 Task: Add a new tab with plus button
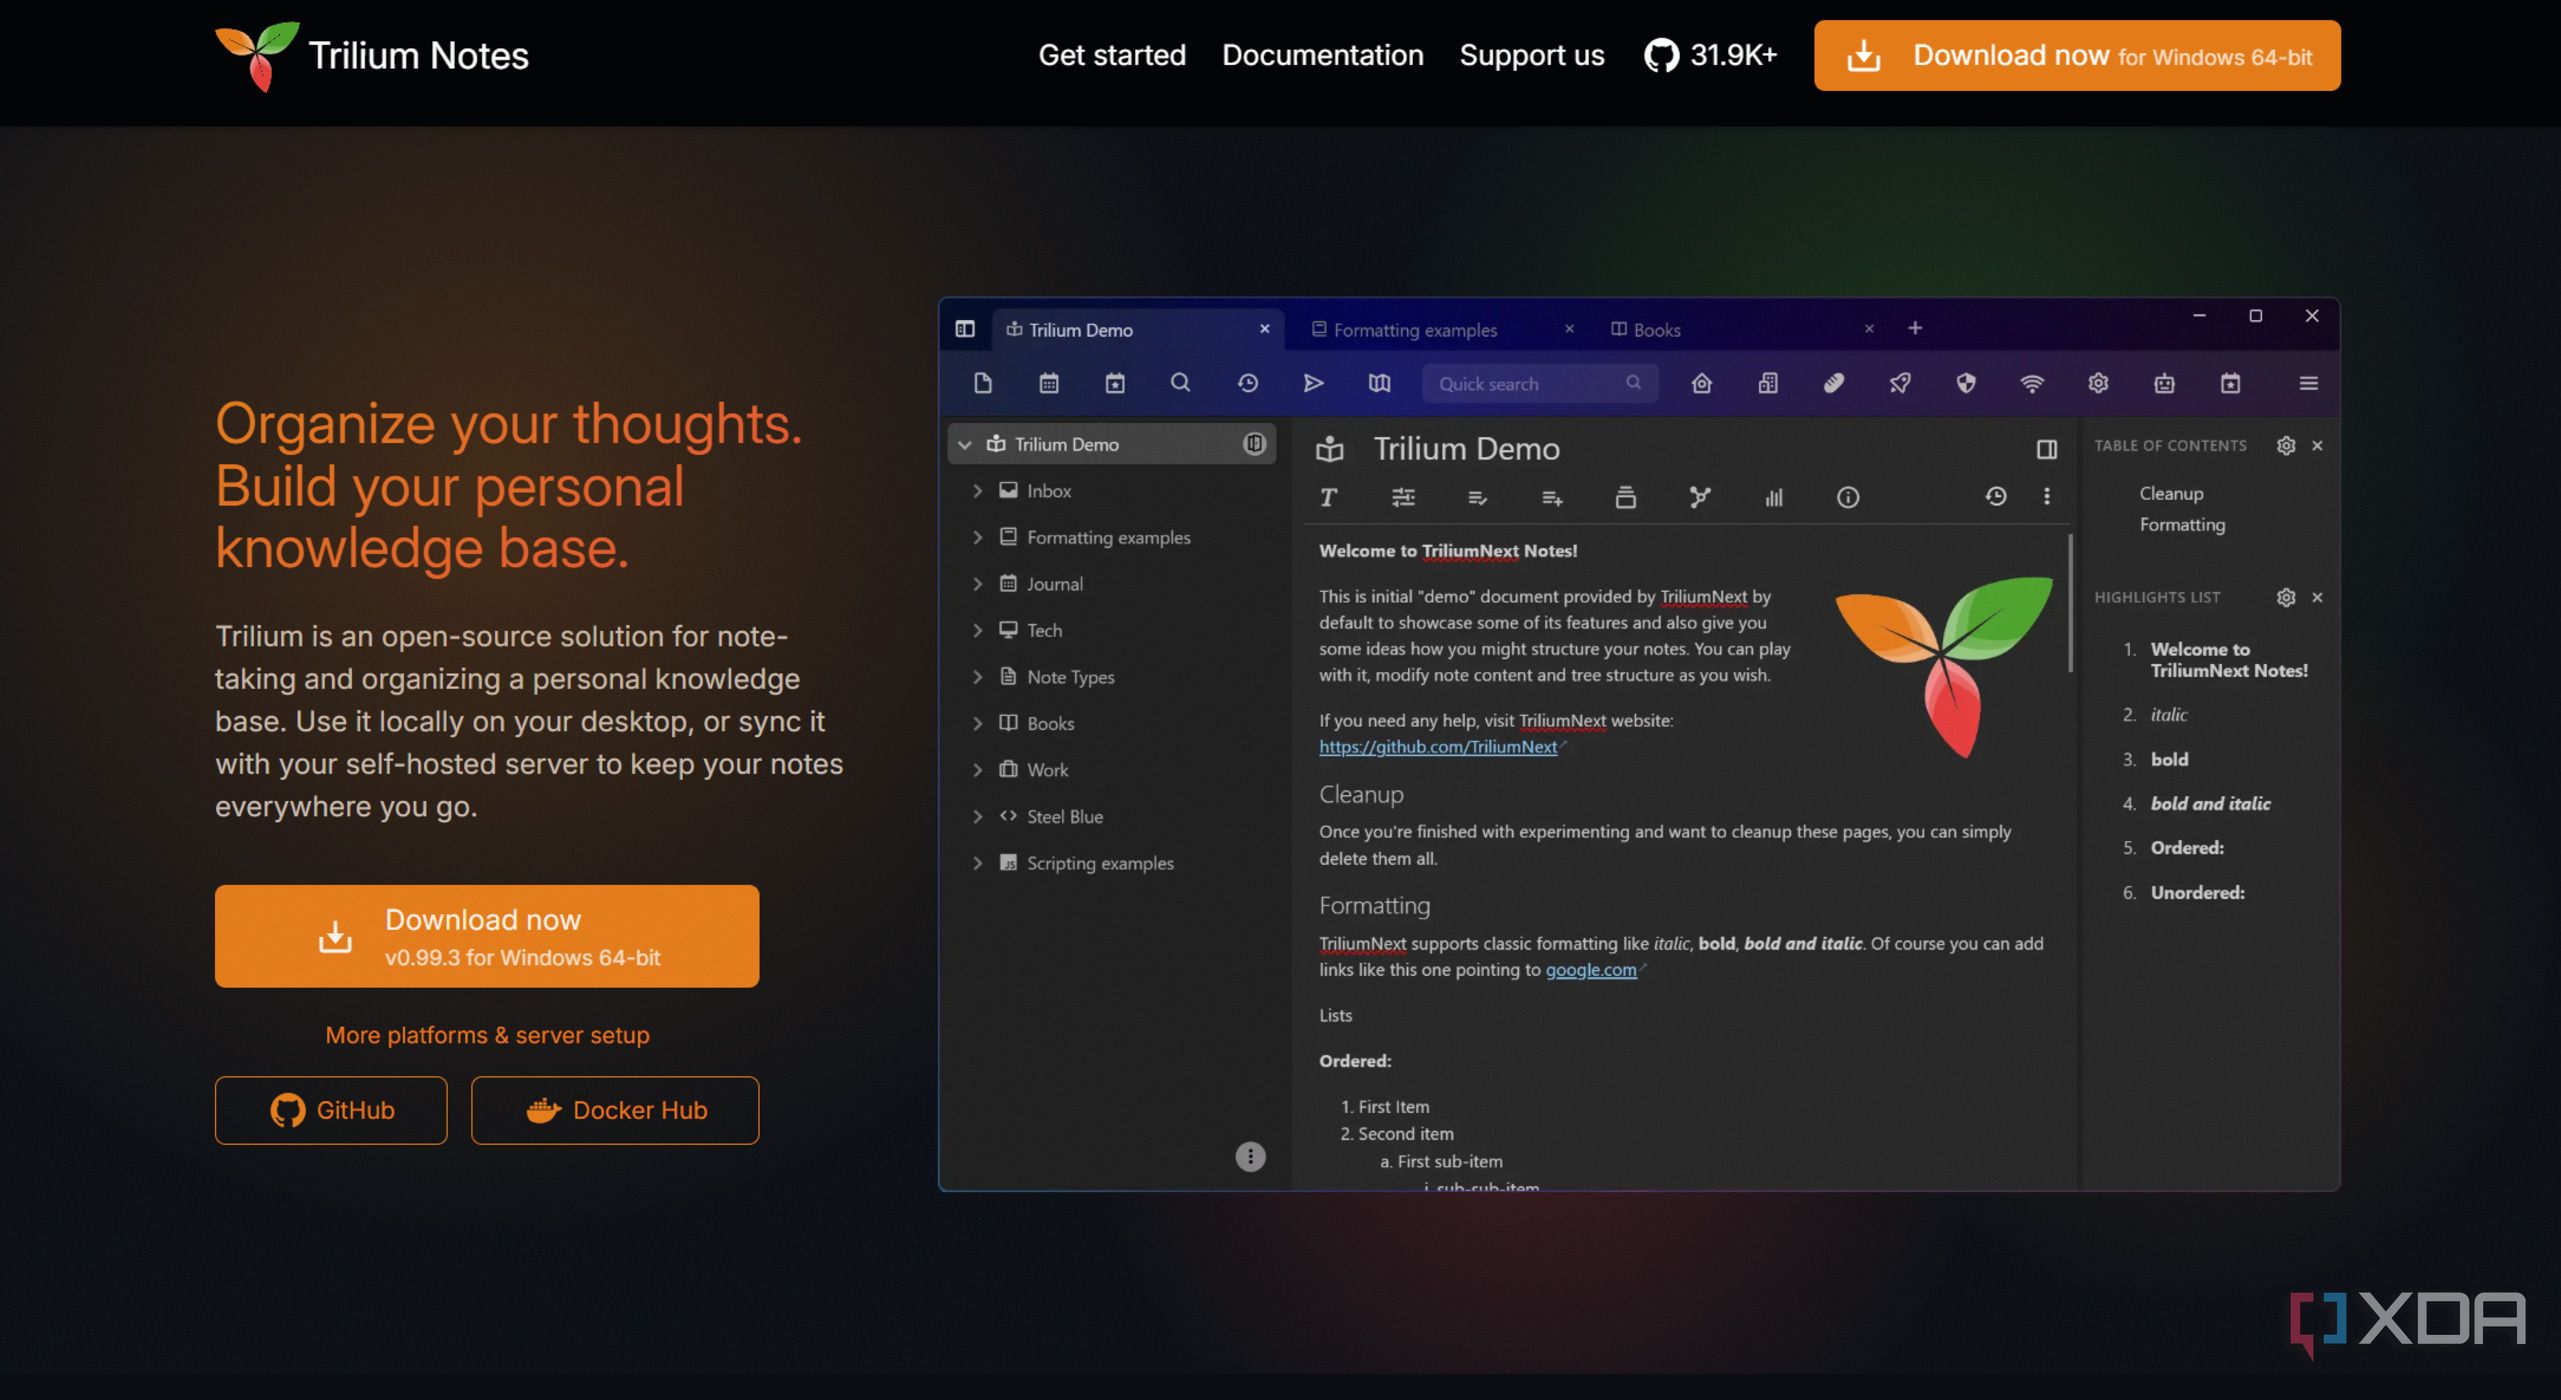coord(1914,328)
